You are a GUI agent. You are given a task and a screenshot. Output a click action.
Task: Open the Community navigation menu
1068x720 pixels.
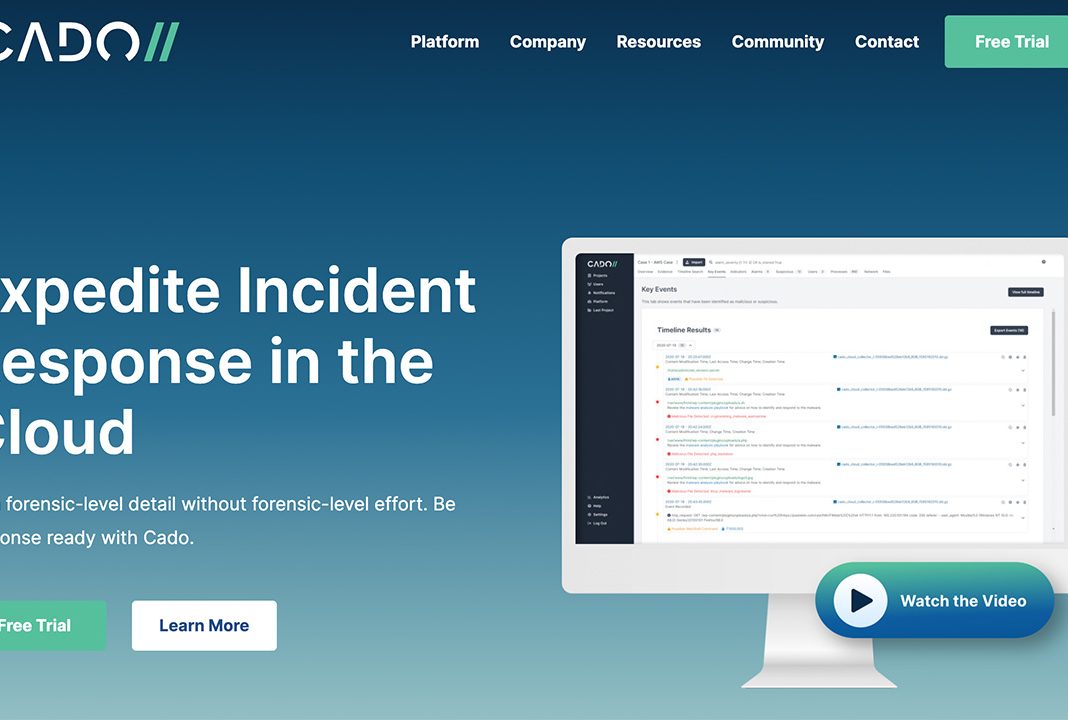pos(778,42)
